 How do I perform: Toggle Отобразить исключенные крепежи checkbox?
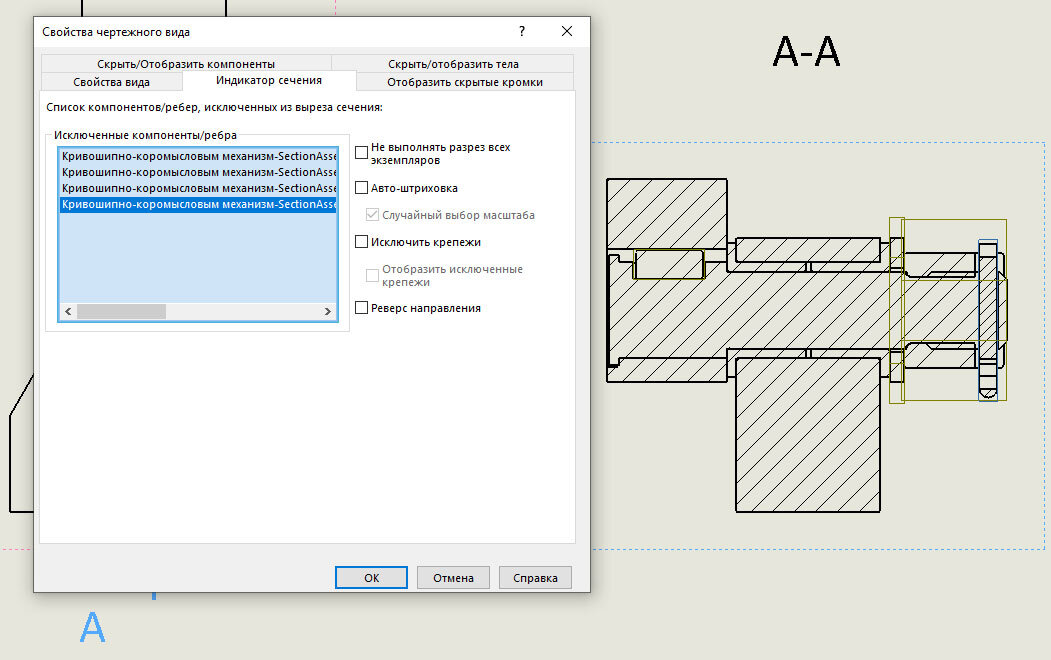(372, 275)
